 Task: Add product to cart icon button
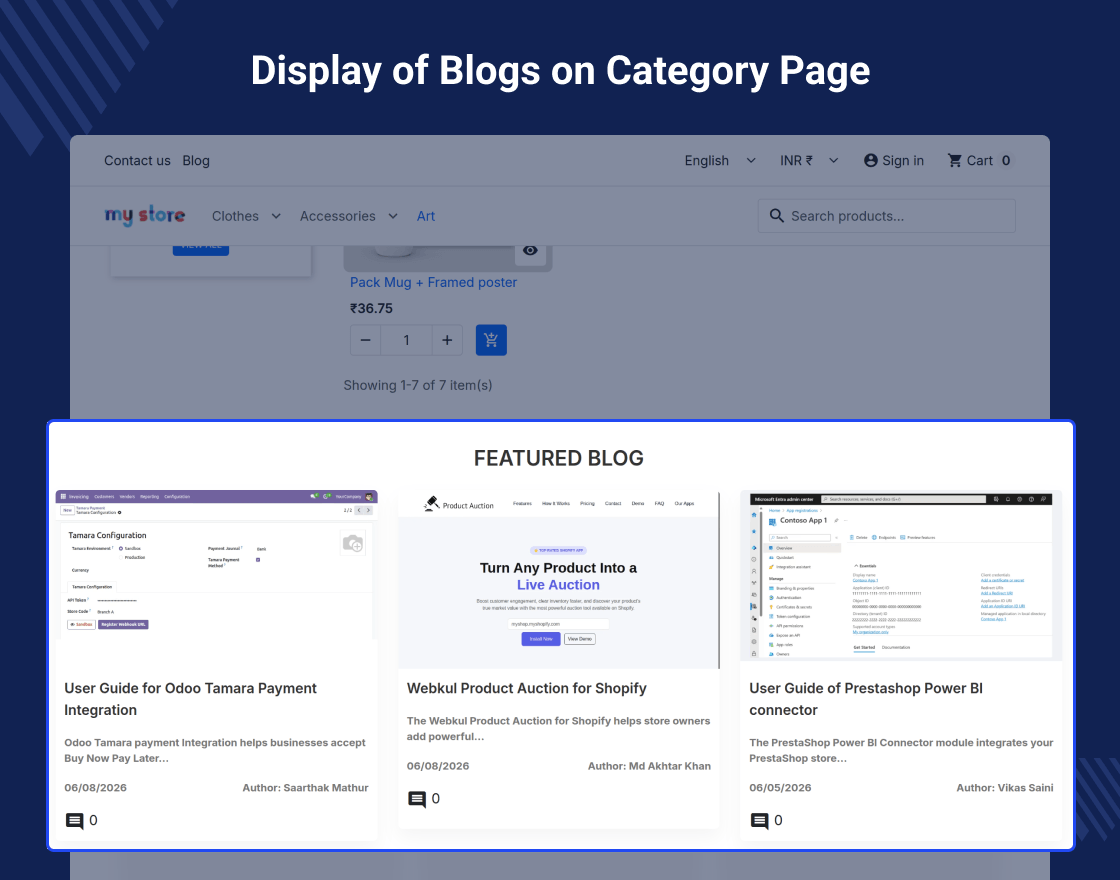[x=491, y=340]
